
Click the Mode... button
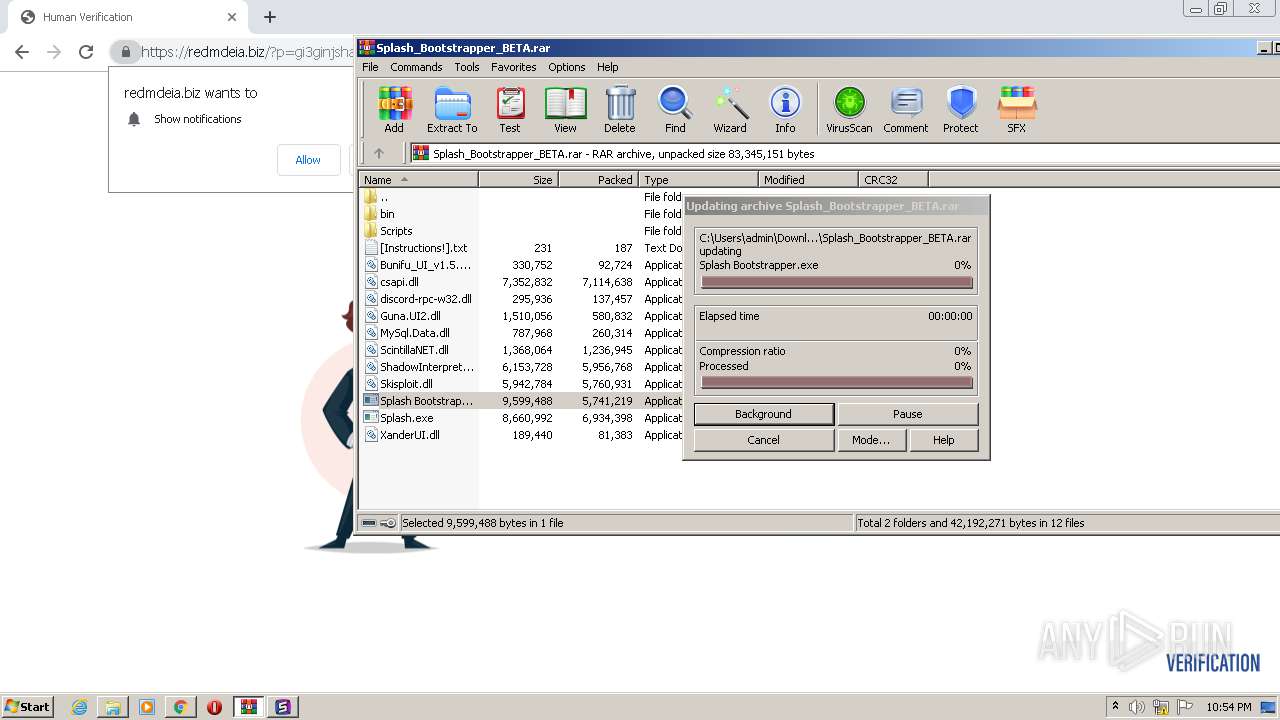871,440
